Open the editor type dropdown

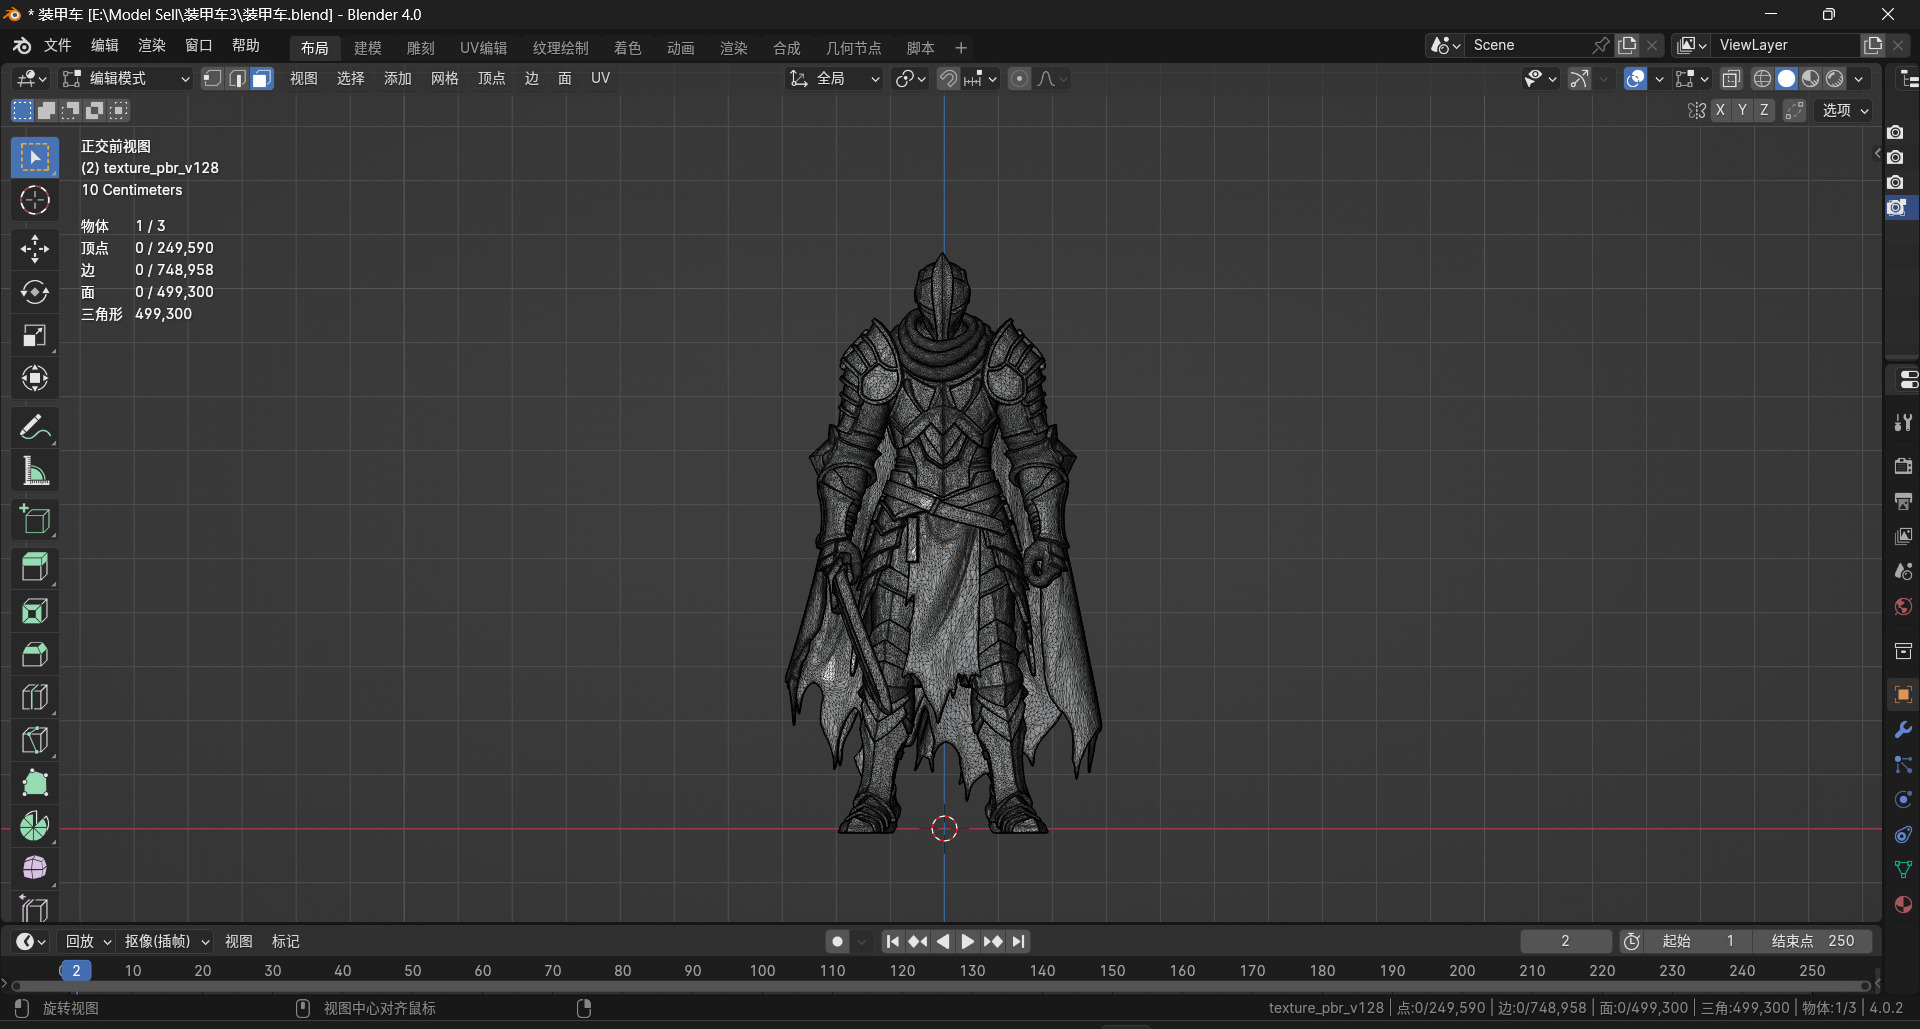(30, 78)
